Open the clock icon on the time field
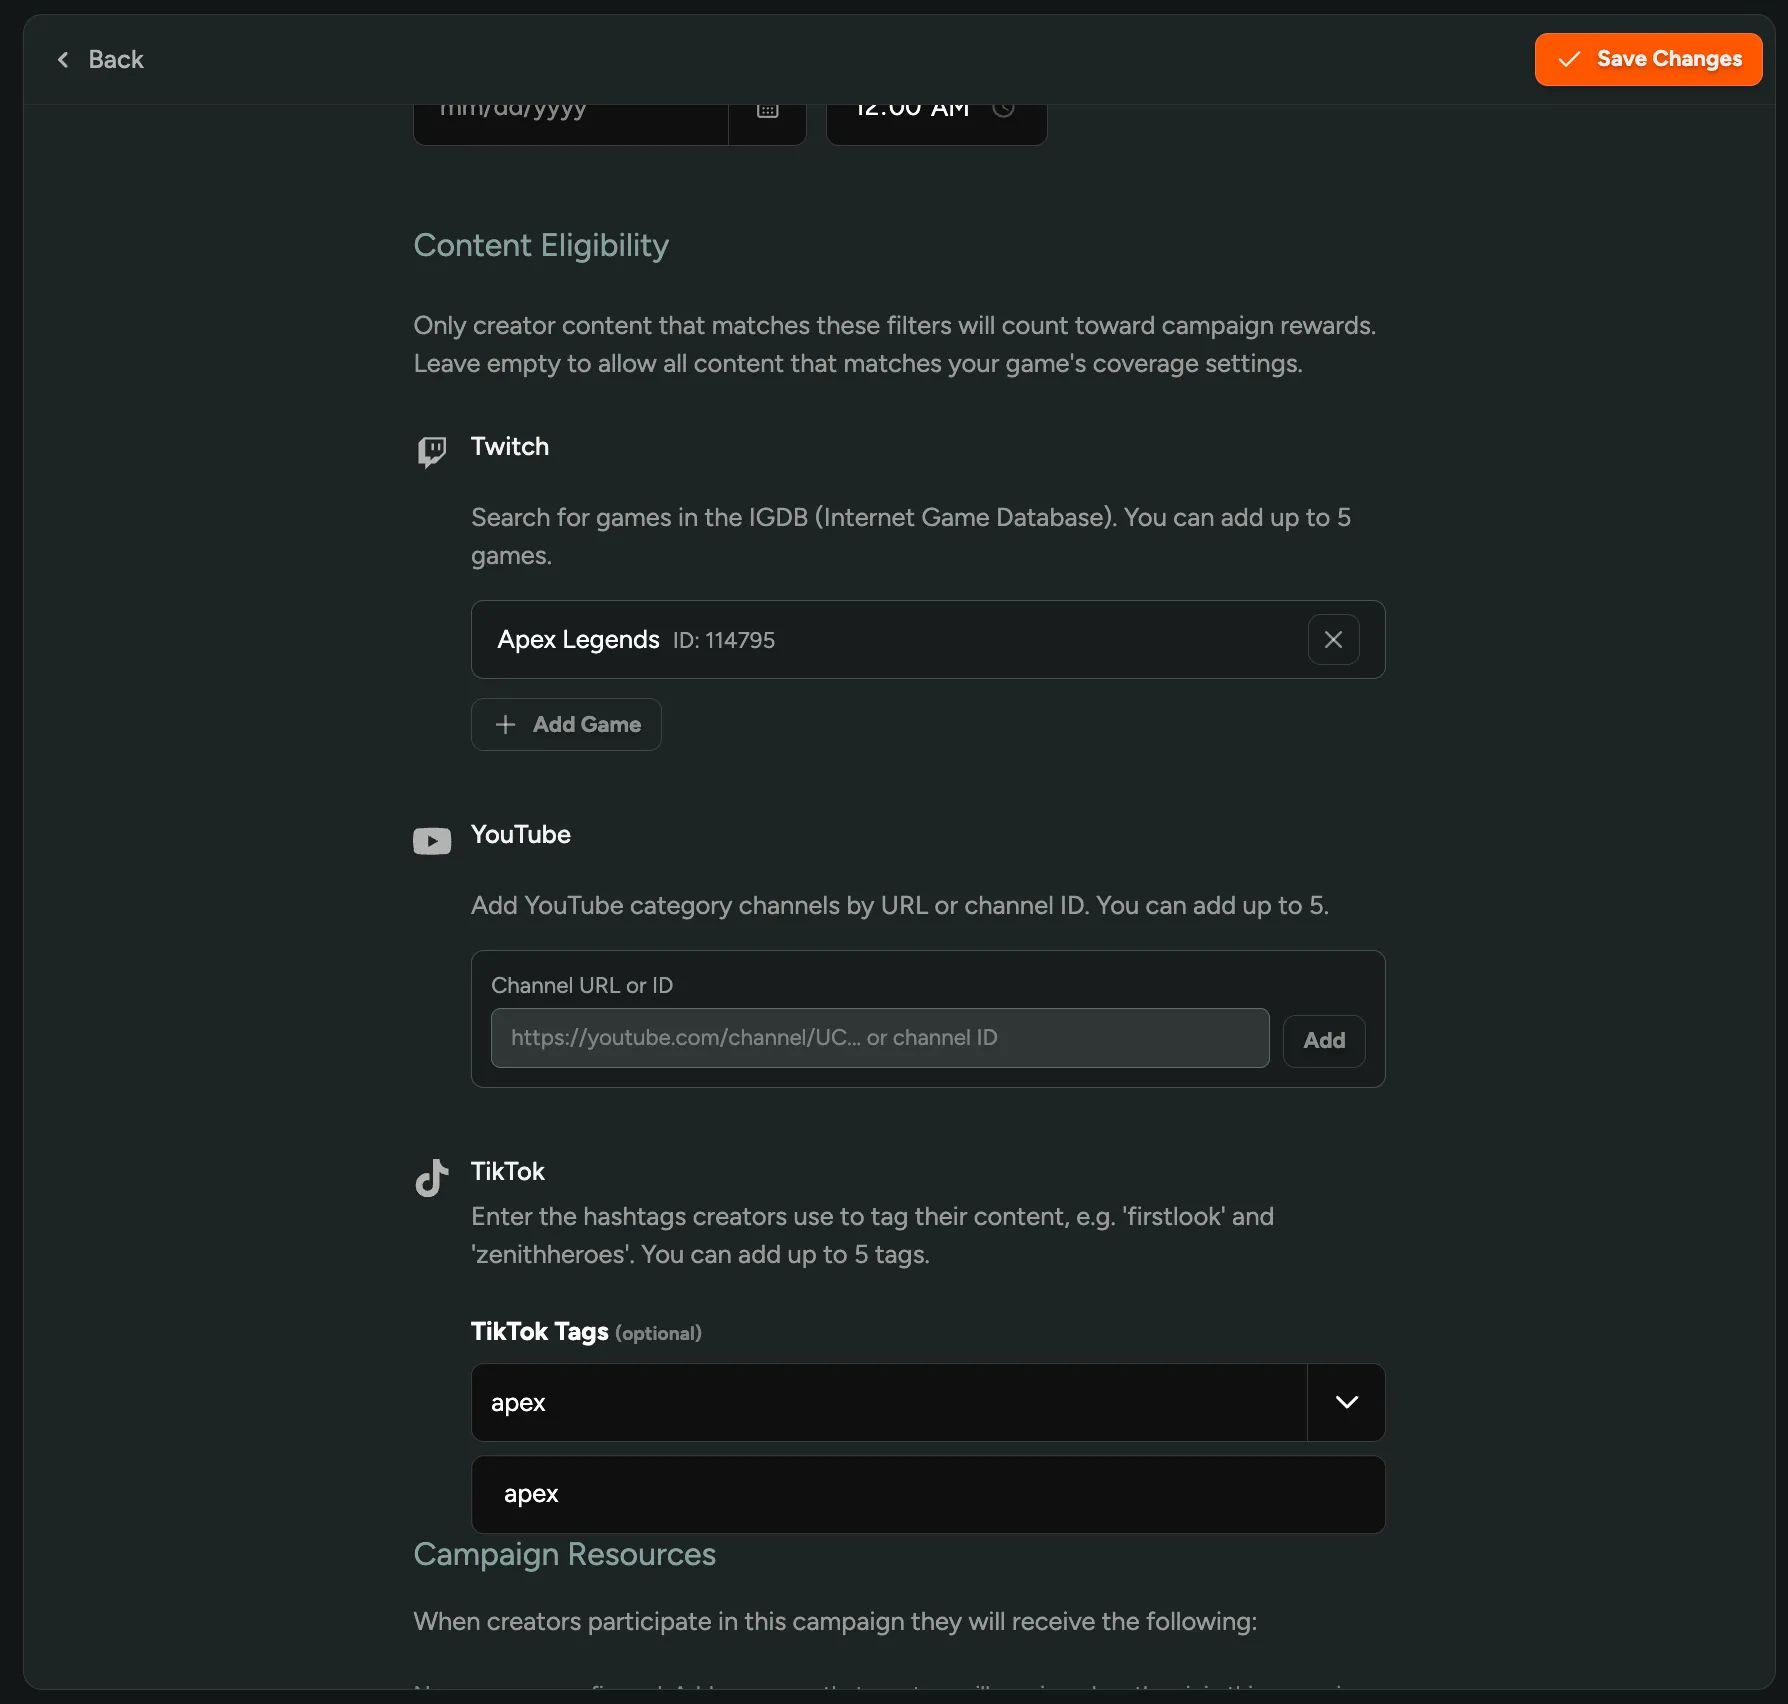Image resolution: width=1788 pixels, height=1704 pixels. pos(1005,108)
